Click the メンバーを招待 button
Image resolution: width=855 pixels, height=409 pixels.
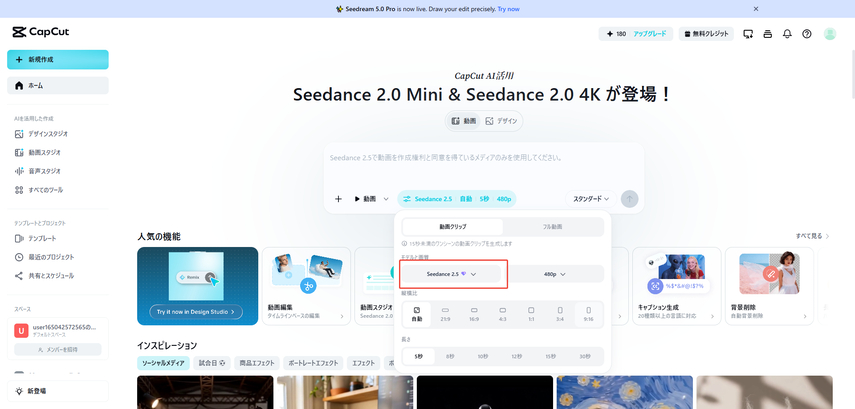pos(58,350)
